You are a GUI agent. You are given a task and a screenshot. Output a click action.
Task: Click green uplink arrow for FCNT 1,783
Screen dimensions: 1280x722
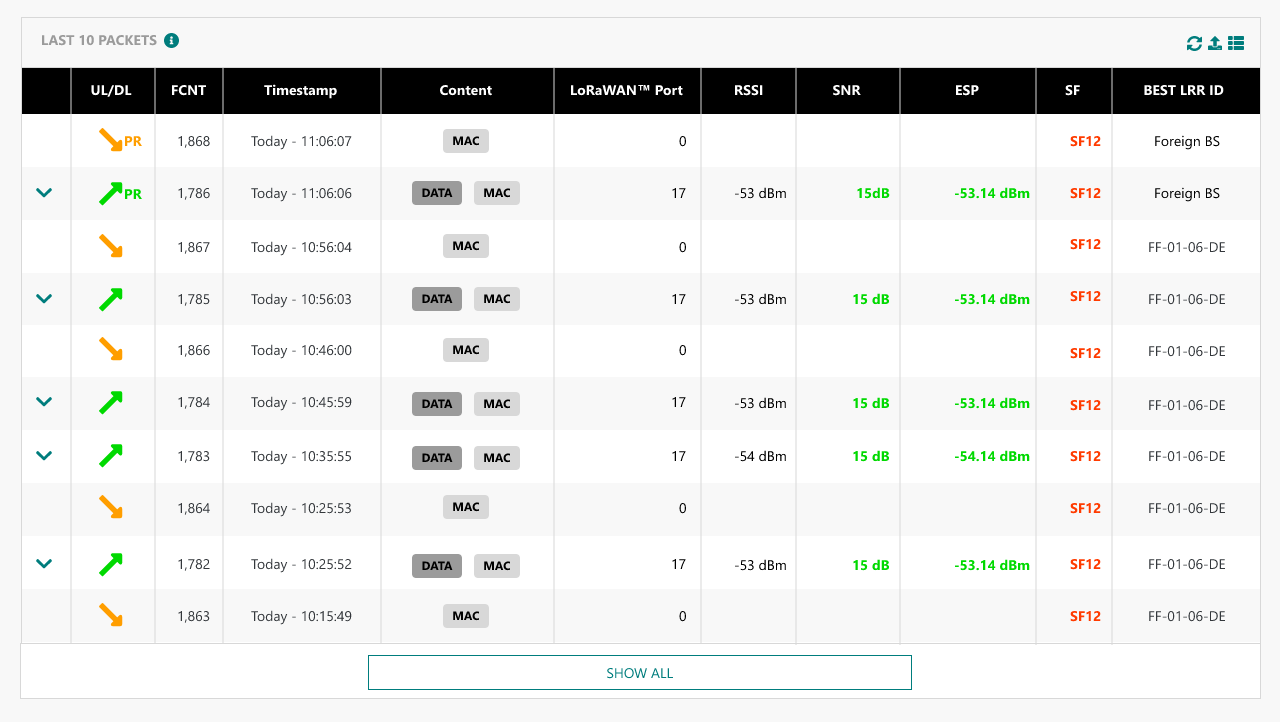tap(111, 456)
